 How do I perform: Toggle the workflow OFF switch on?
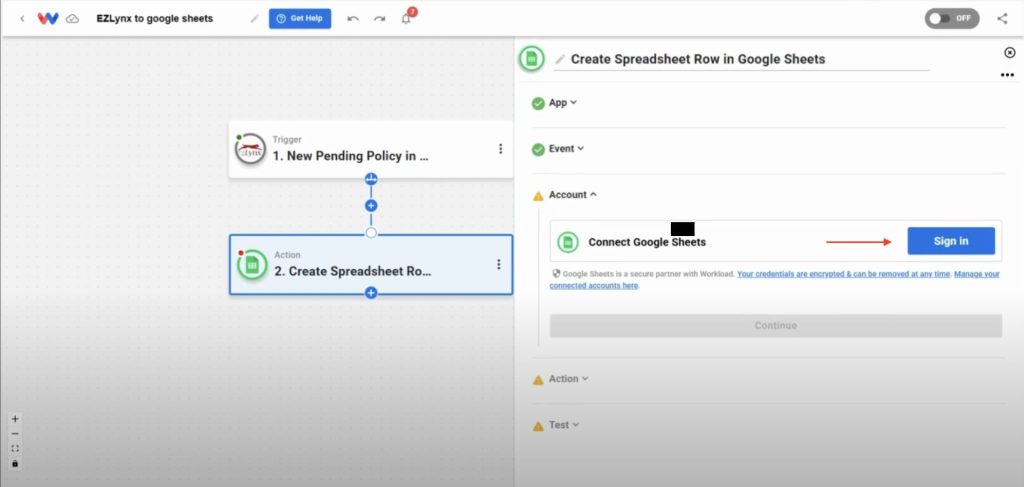point(952,18)
